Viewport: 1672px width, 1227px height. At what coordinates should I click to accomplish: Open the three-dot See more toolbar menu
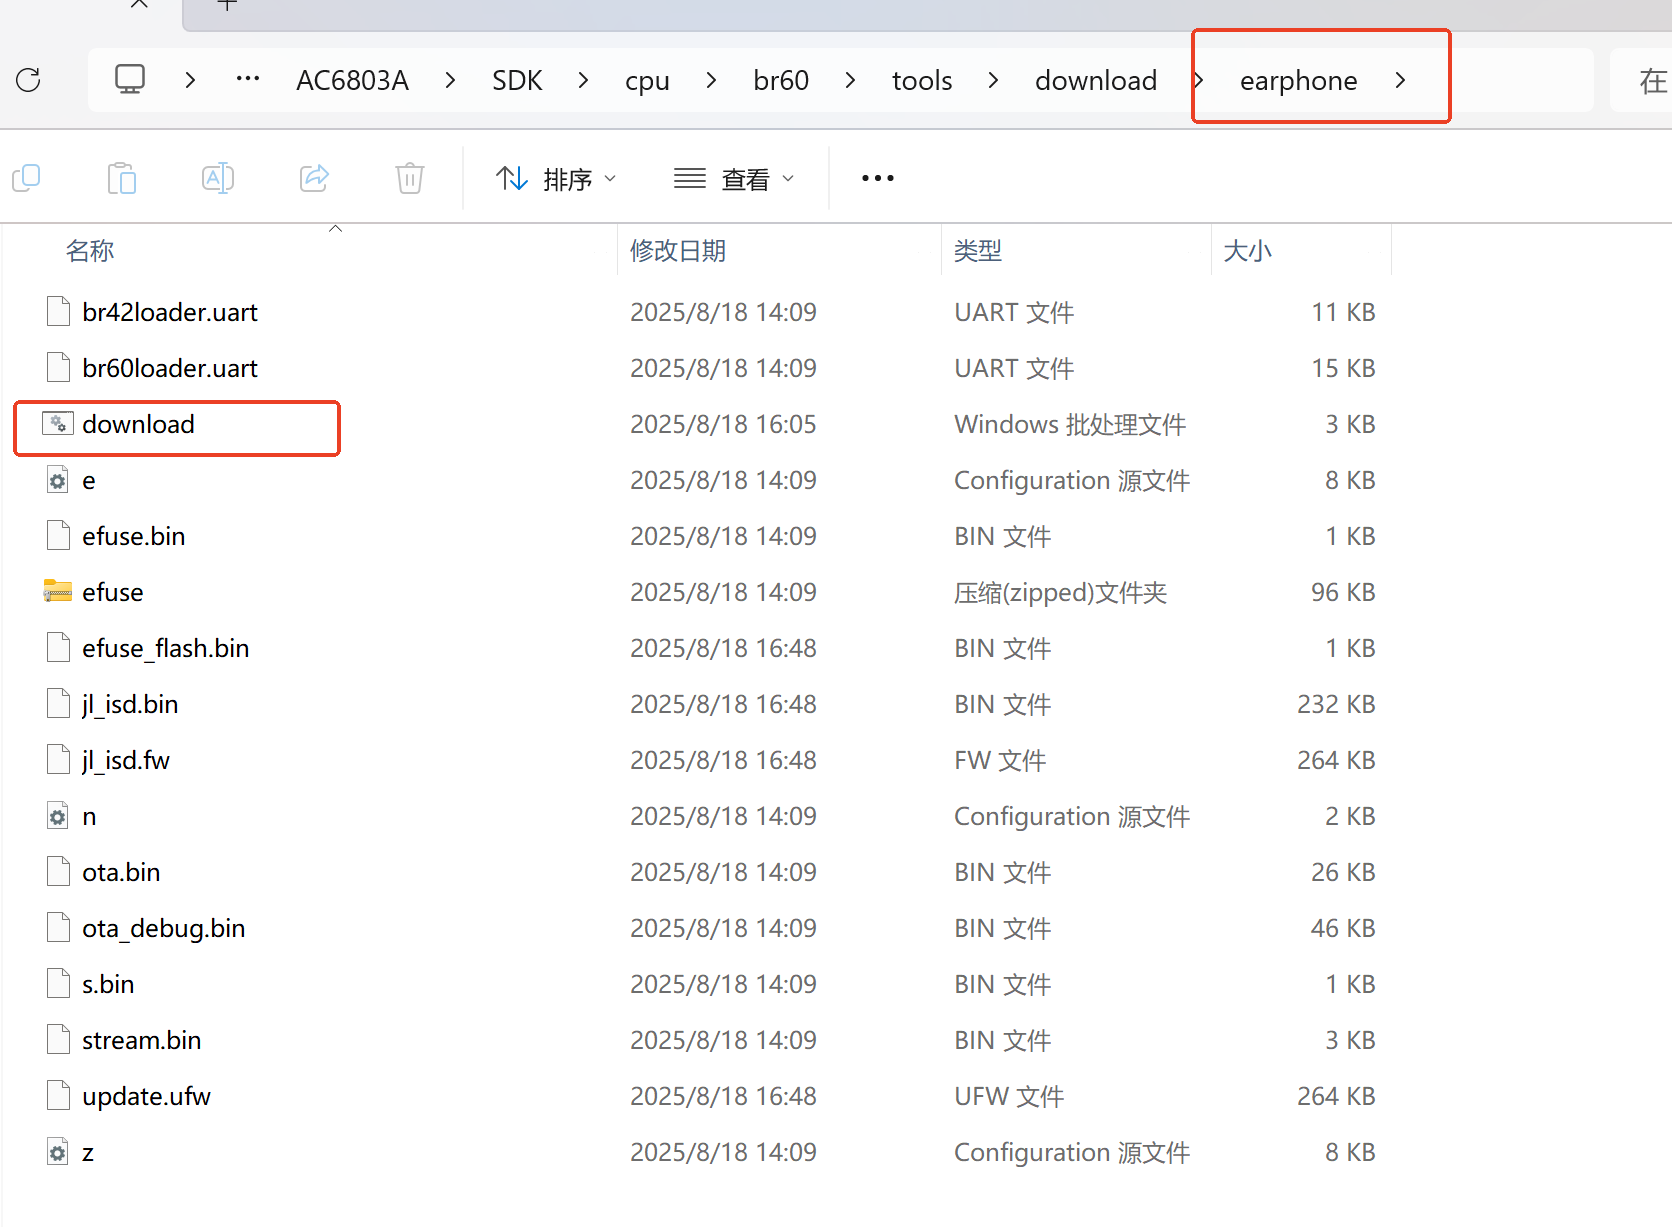[x=878, y=179]
